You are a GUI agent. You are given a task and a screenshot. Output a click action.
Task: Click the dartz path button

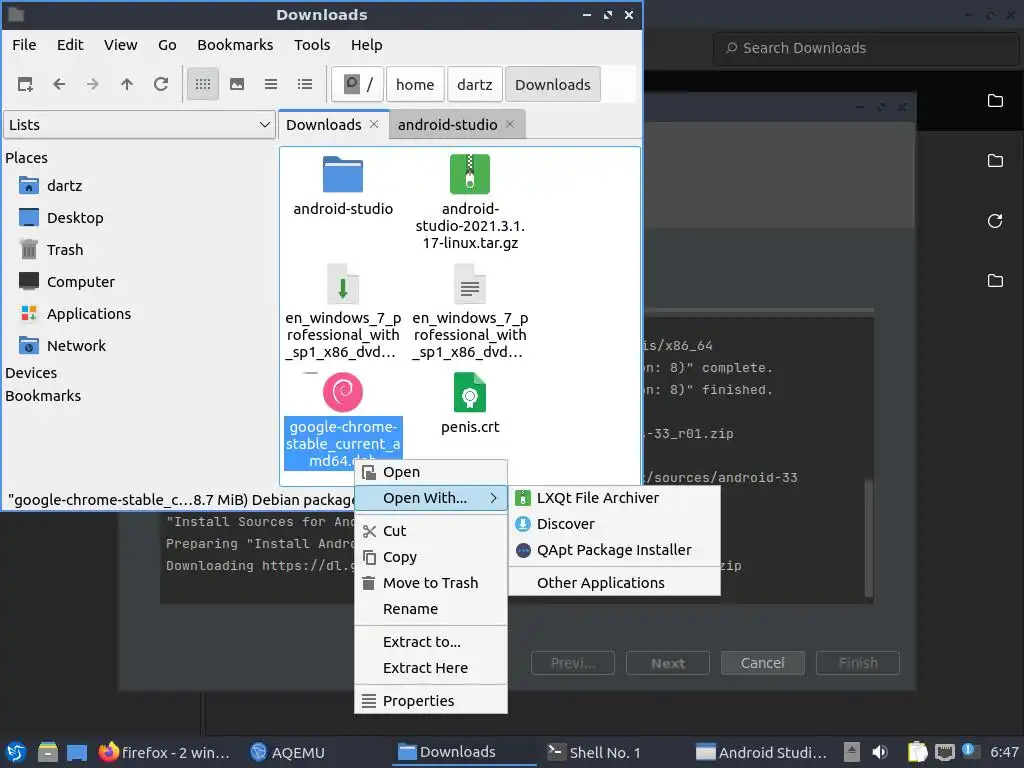click(475, 84)
